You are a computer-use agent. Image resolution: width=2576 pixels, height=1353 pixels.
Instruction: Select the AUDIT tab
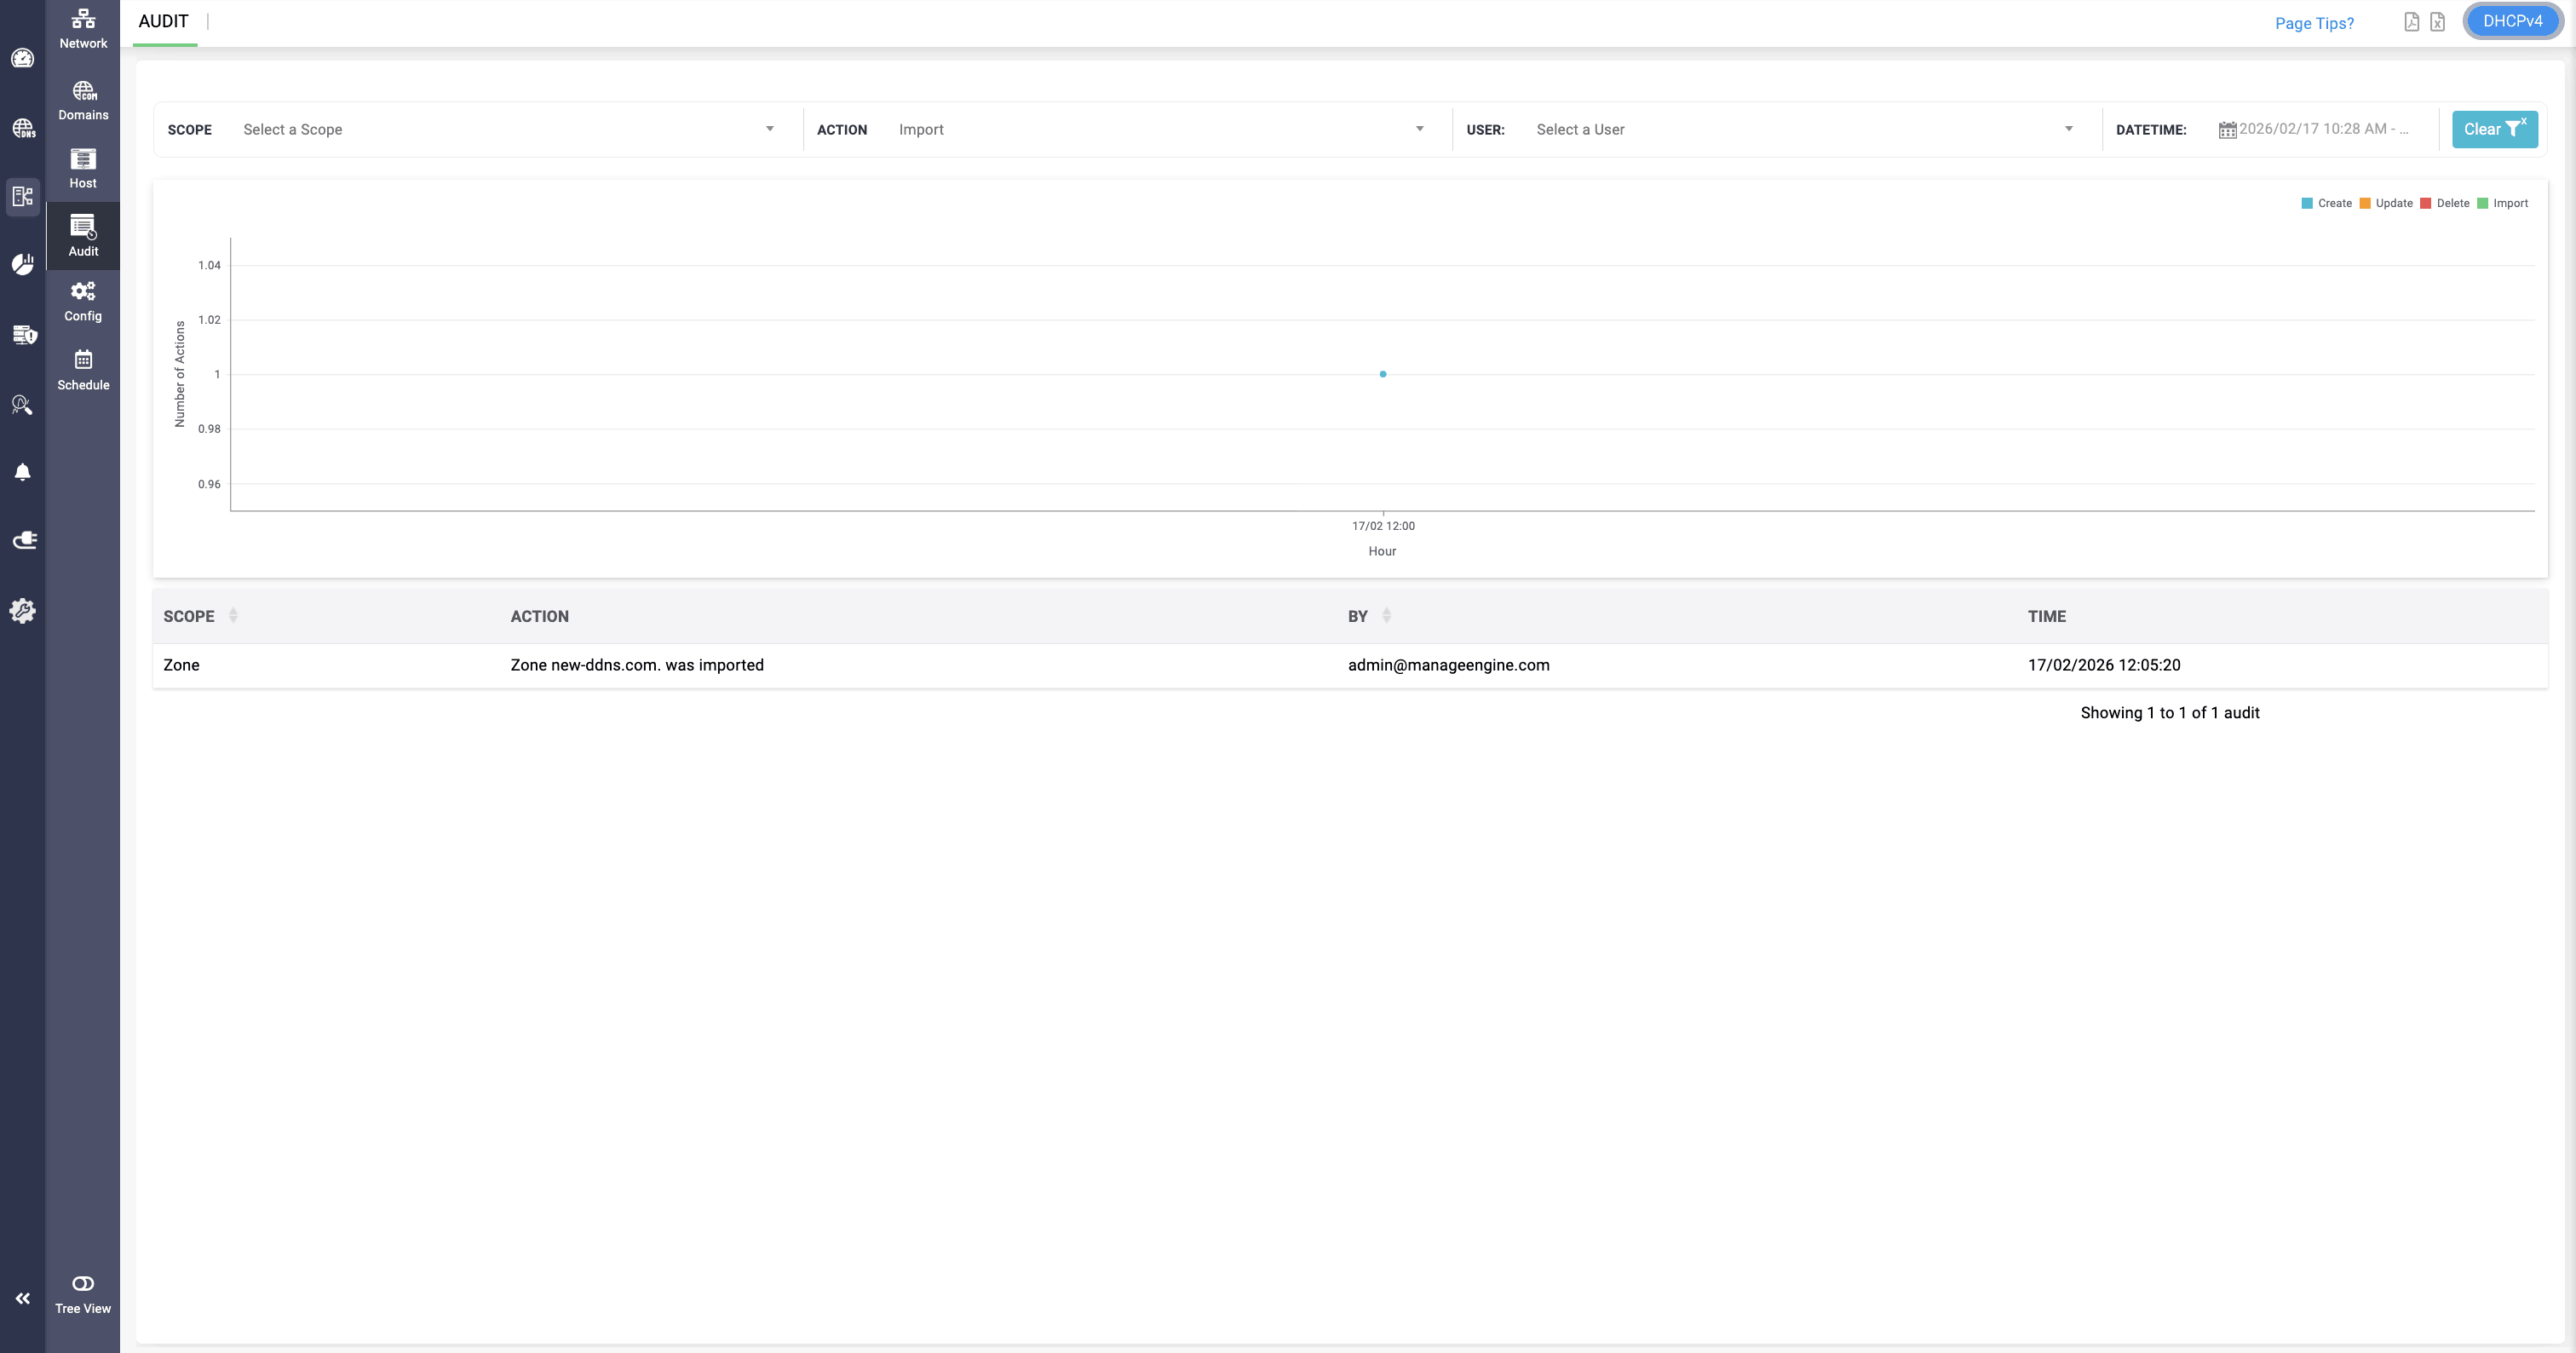(163, 21)
